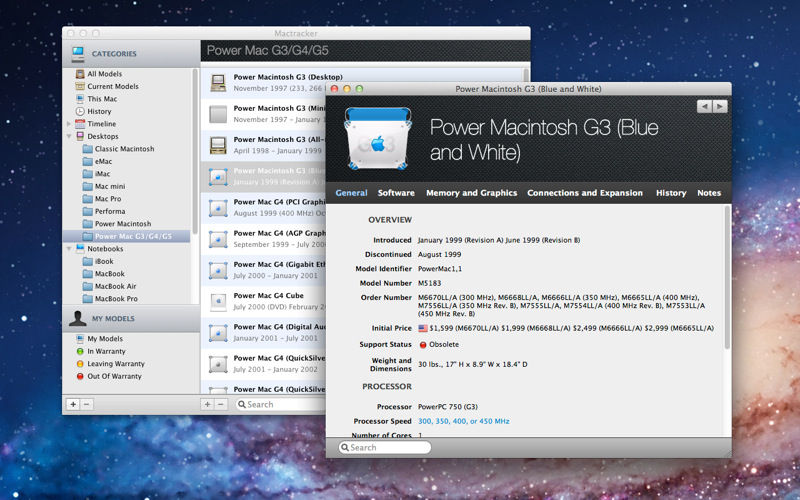
Task: Expand the Timeline disclosure triangle
Action: (69, 124)
